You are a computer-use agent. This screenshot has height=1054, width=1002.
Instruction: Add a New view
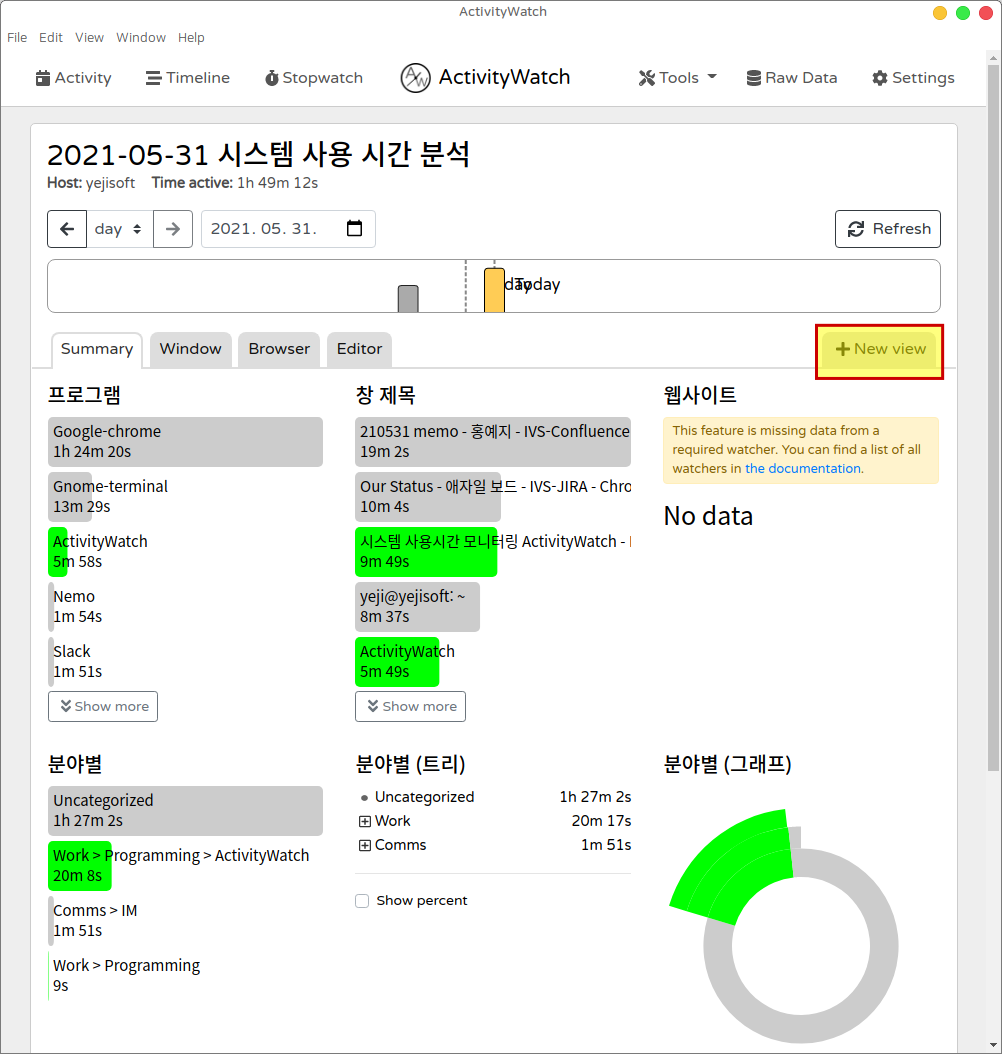(x=880, y=349)
